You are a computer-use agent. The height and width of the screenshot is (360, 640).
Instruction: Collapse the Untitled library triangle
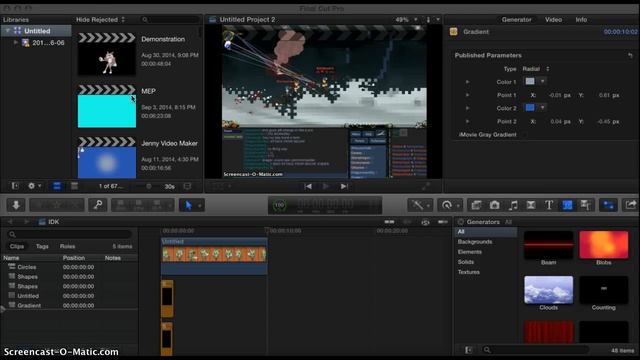click(7, 31)
